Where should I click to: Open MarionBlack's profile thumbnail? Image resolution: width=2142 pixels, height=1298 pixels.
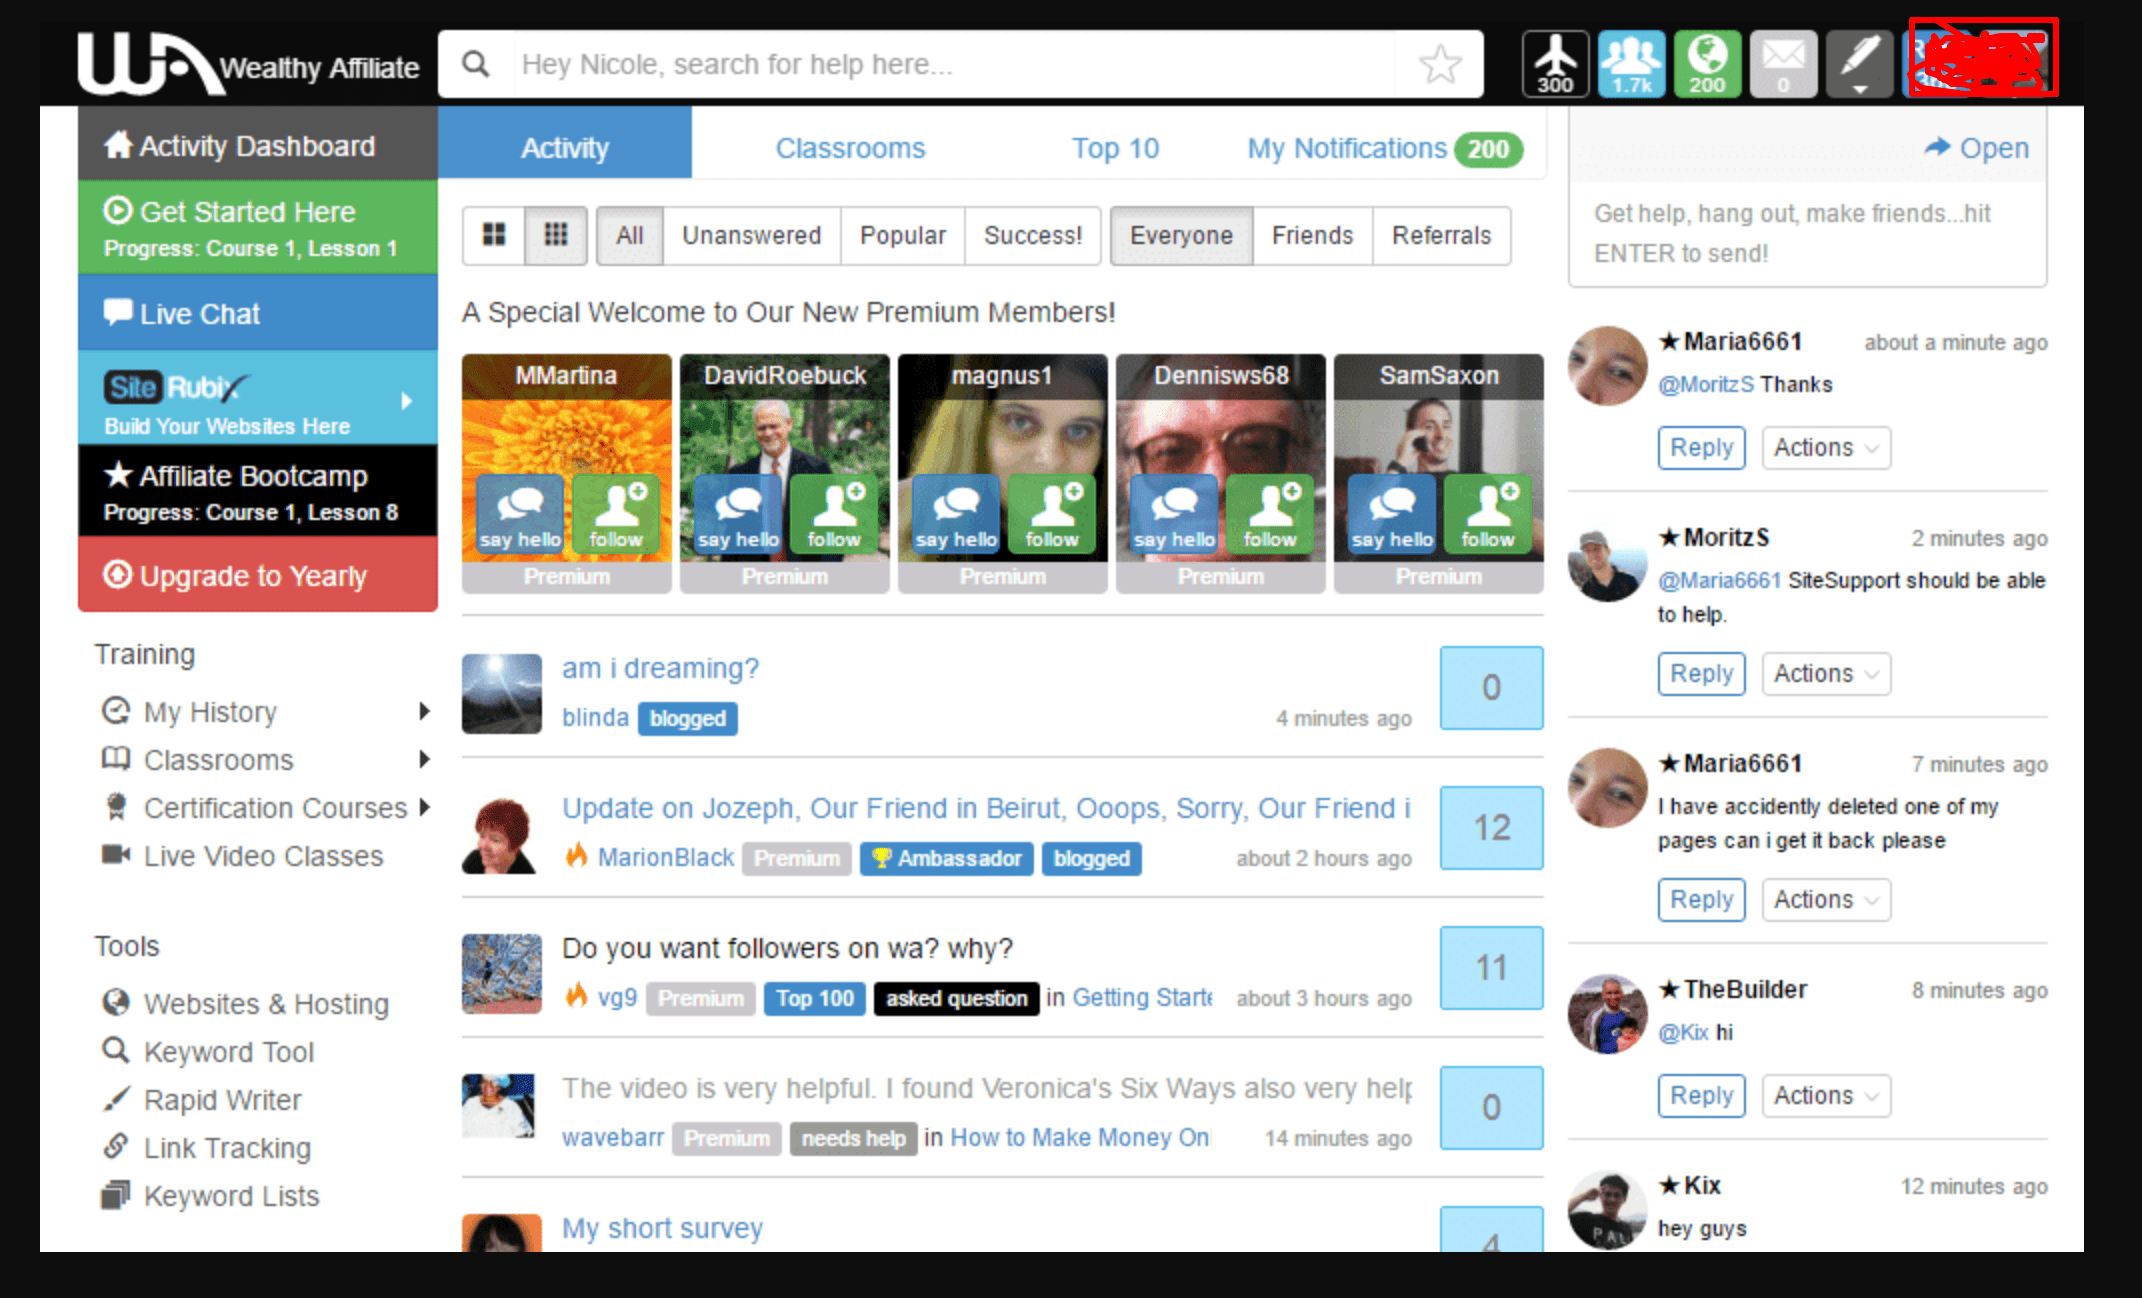[501, 834]
